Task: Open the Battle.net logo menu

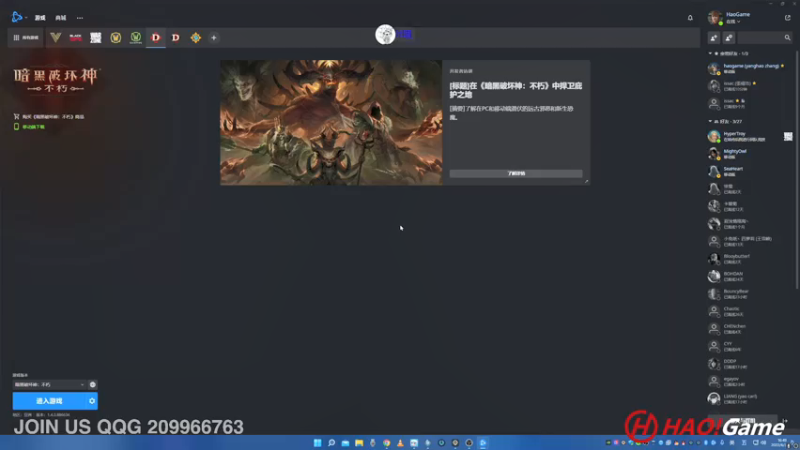Action: point(18,17)
